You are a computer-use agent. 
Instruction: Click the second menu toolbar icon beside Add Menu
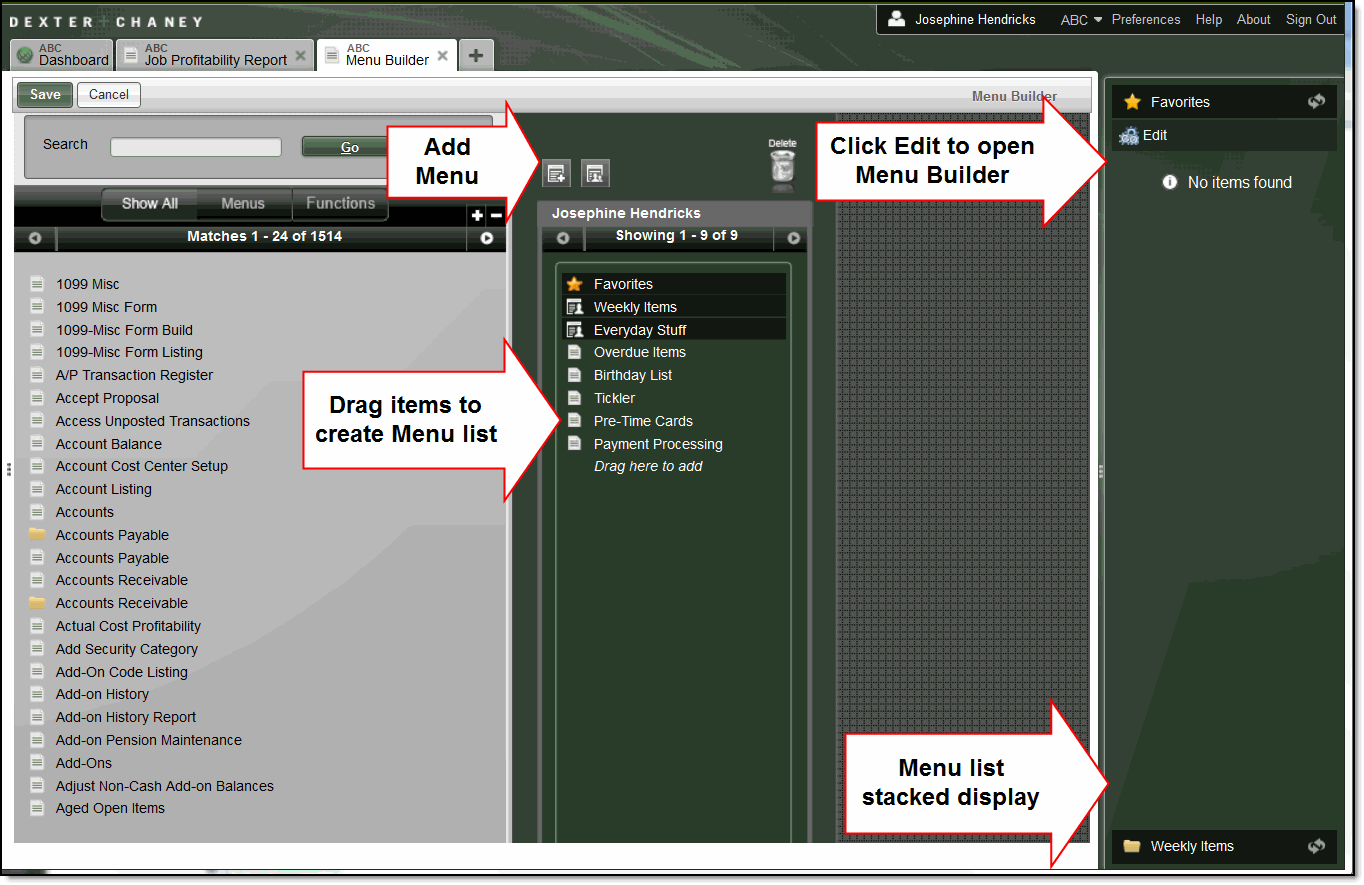pos(595,173)
